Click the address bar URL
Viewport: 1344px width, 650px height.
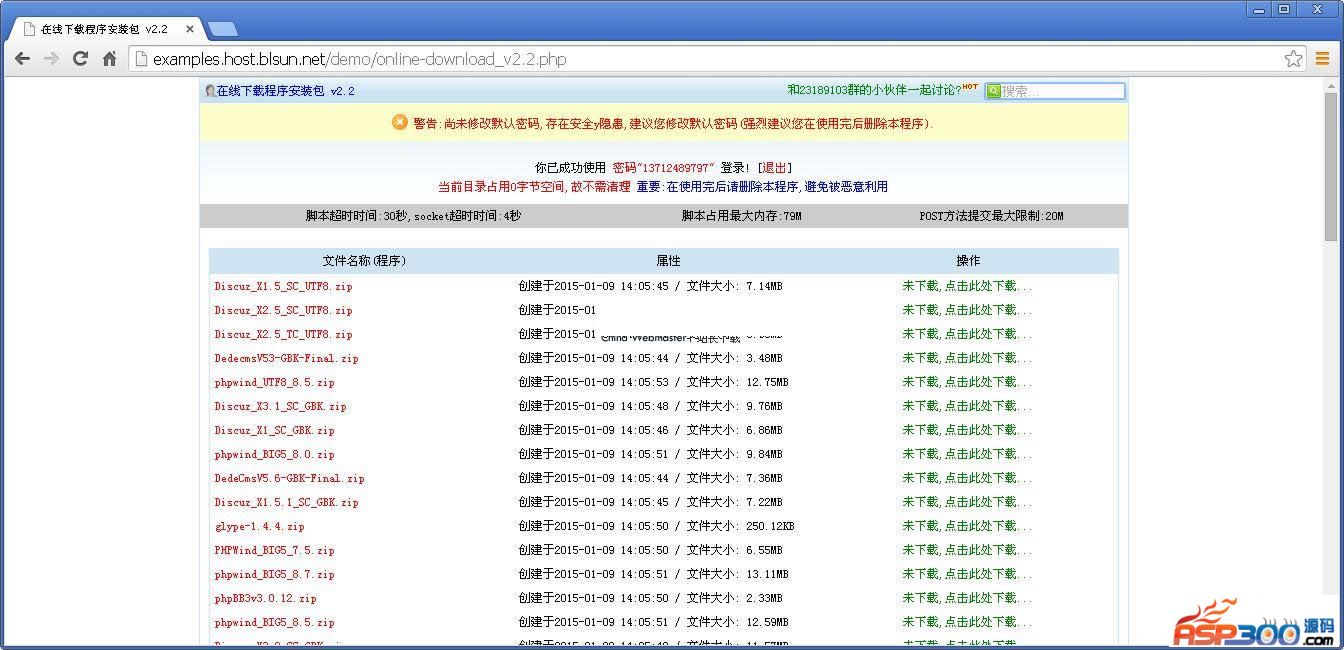[x=360, y=59]
